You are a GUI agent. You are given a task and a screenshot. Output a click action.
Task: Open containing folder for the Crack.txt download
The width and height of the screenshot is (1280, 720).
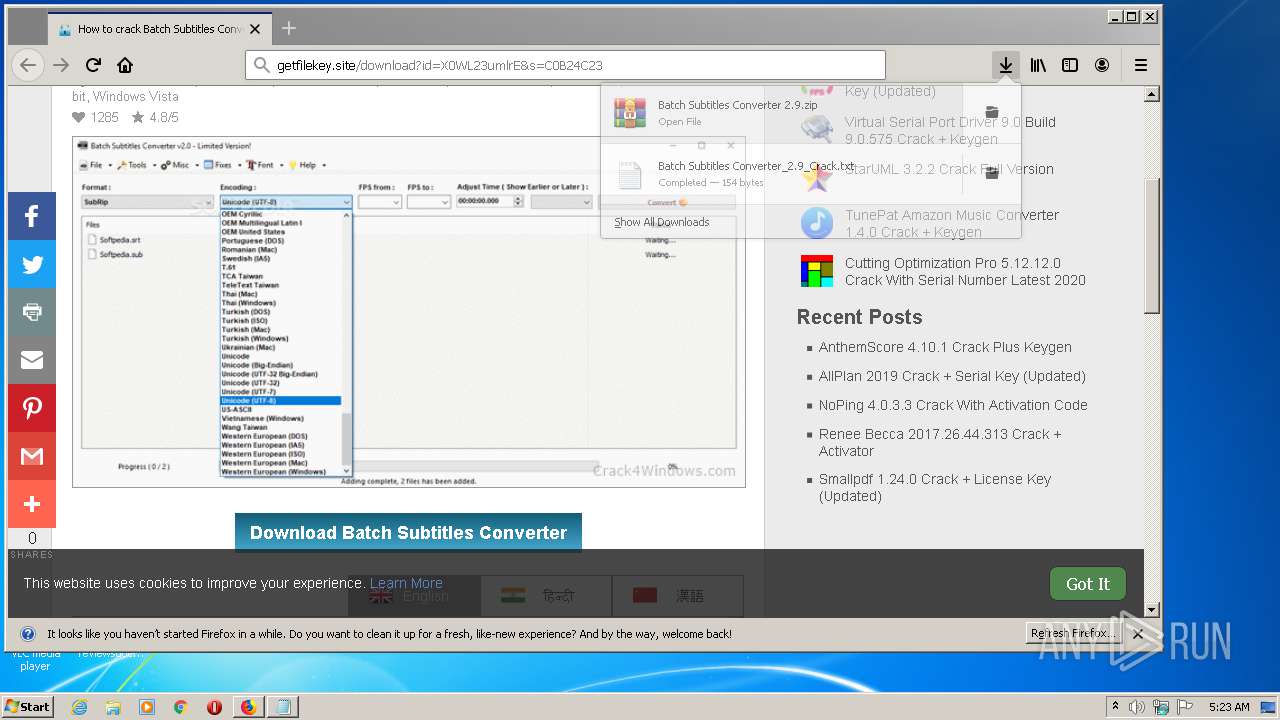click(991, 173)
